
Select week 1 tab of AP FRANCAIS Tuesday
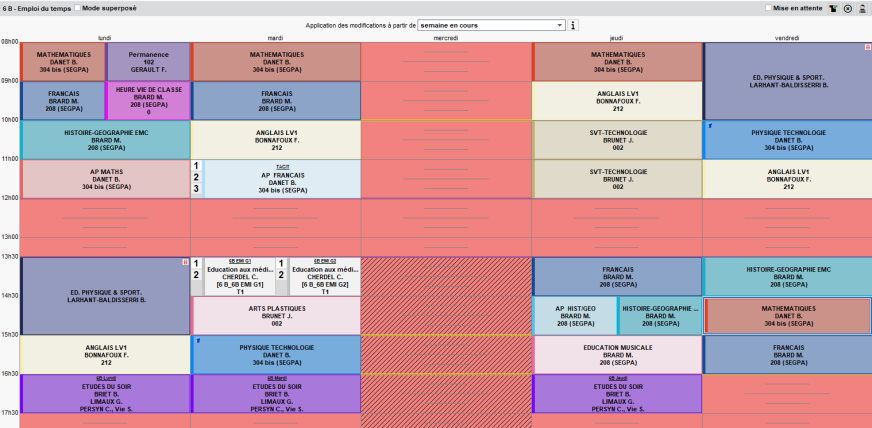(x=196, y=166)
